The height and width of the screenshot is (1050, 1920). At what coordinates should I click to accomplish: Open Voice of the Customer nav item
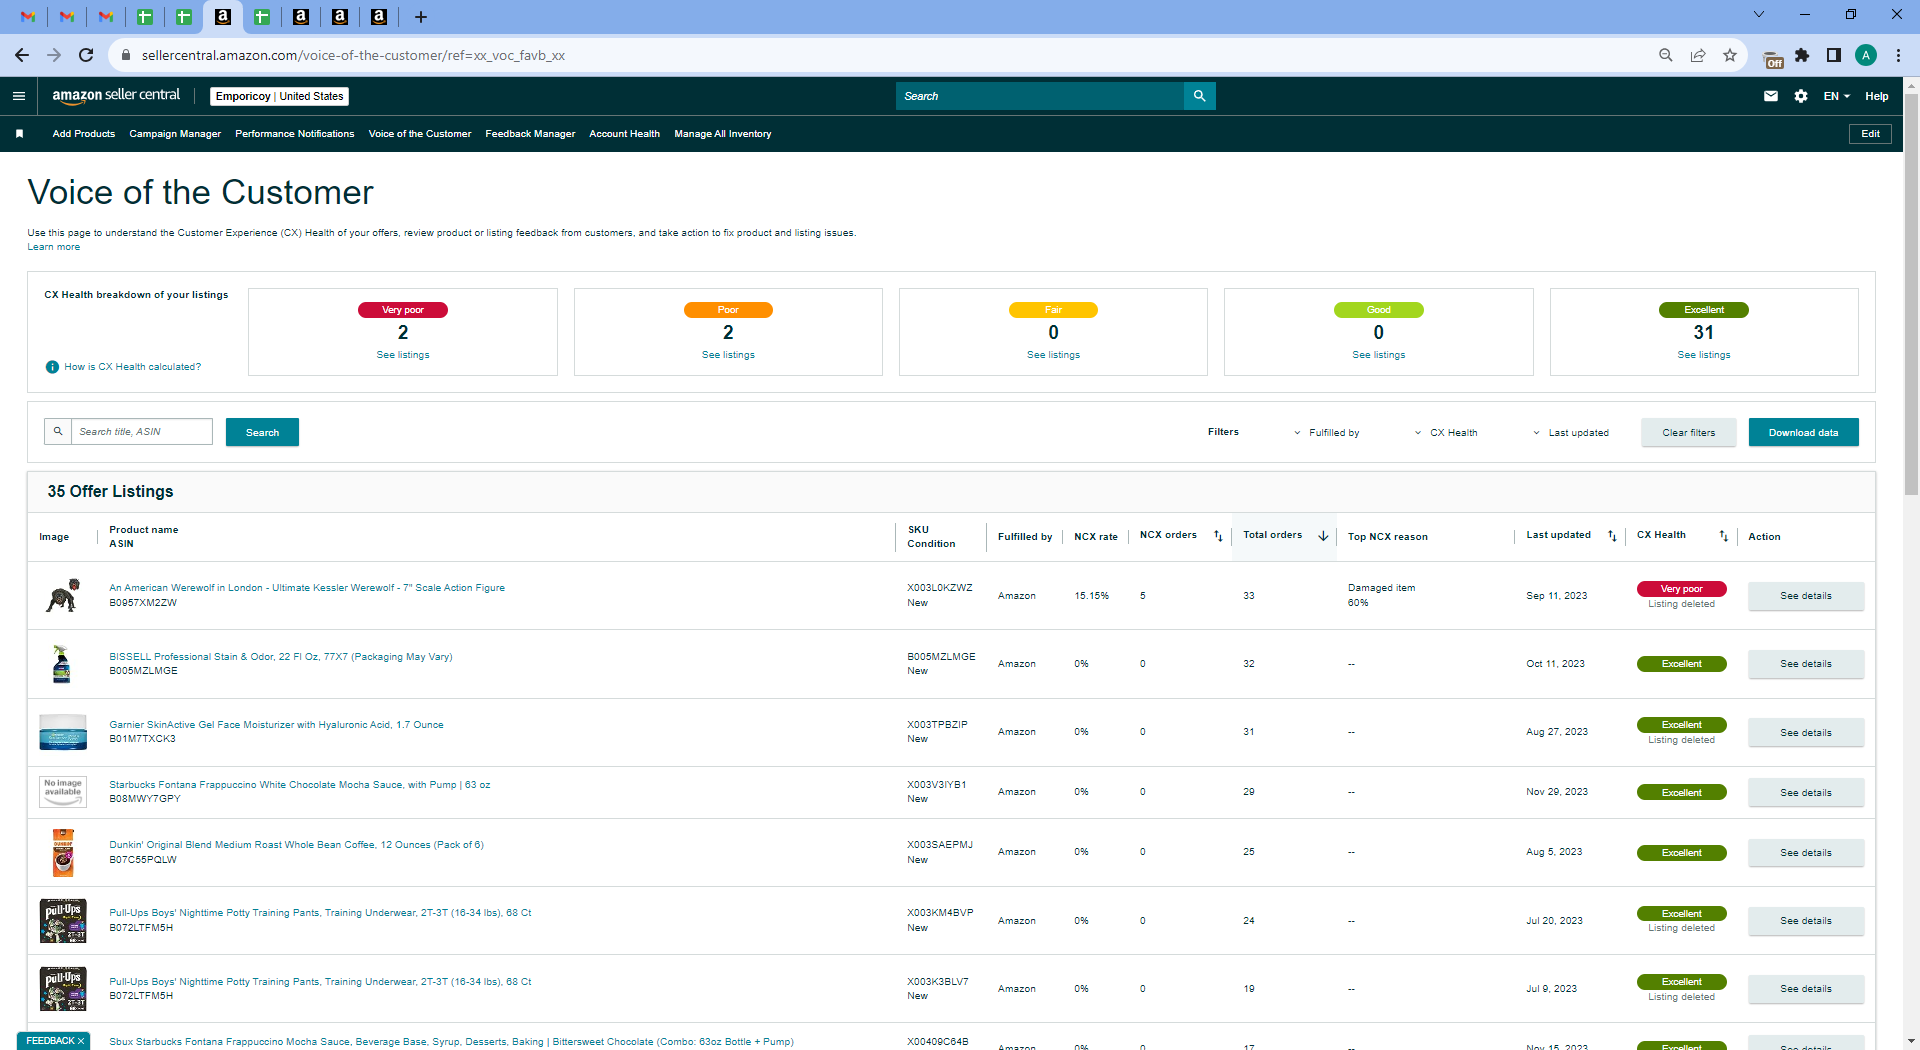[x=420, y=134]
